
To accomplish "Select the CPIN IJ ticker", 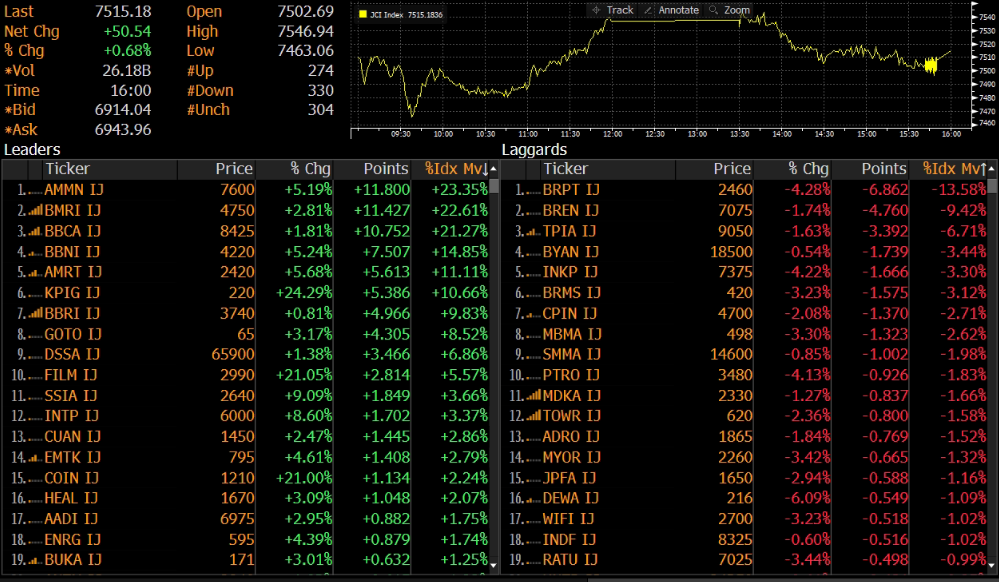I will coord(570,314).
